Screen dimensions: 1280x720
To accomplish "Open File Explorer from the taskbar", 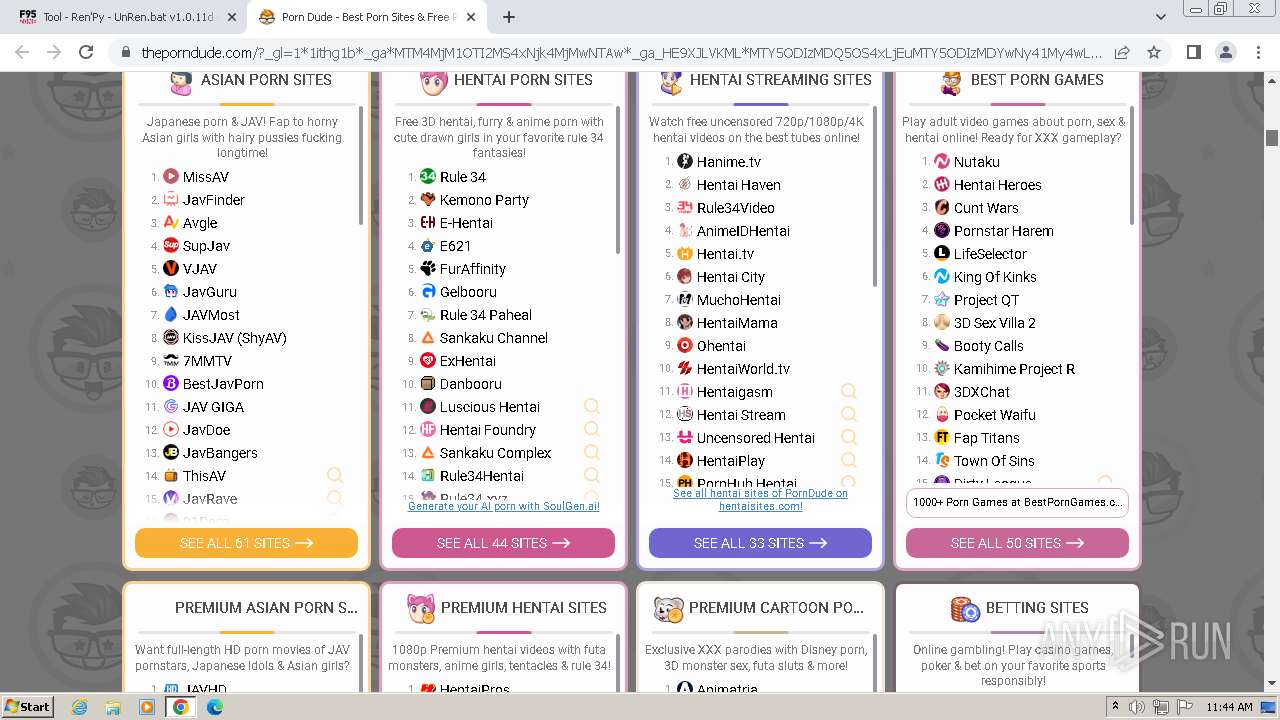I will [x=113, y=707].
